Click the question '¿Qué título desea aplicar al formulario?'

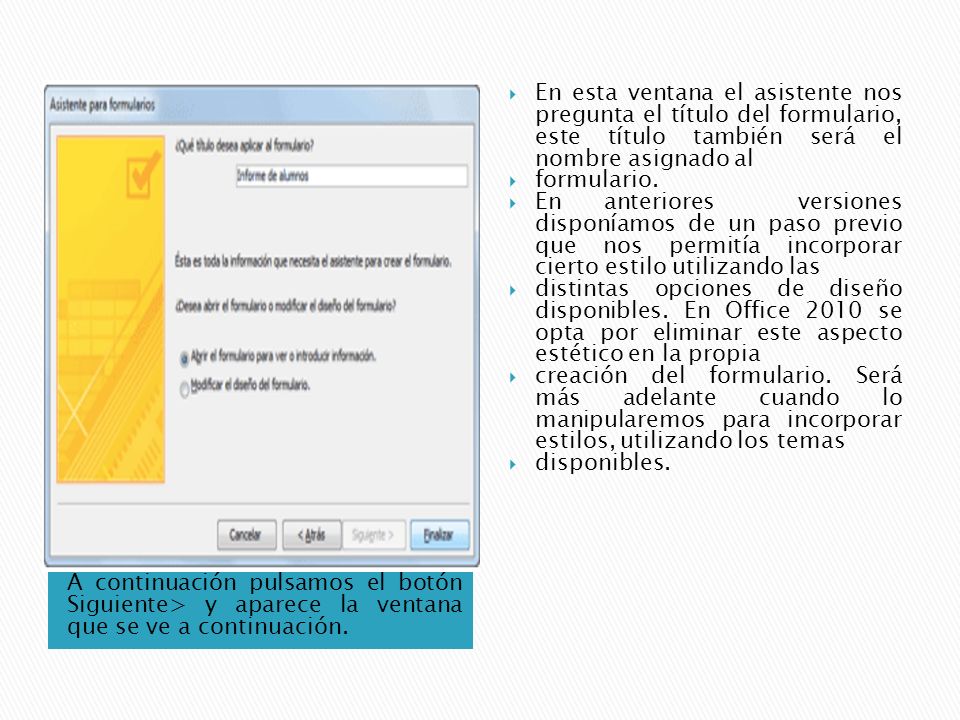coord(244,146)
